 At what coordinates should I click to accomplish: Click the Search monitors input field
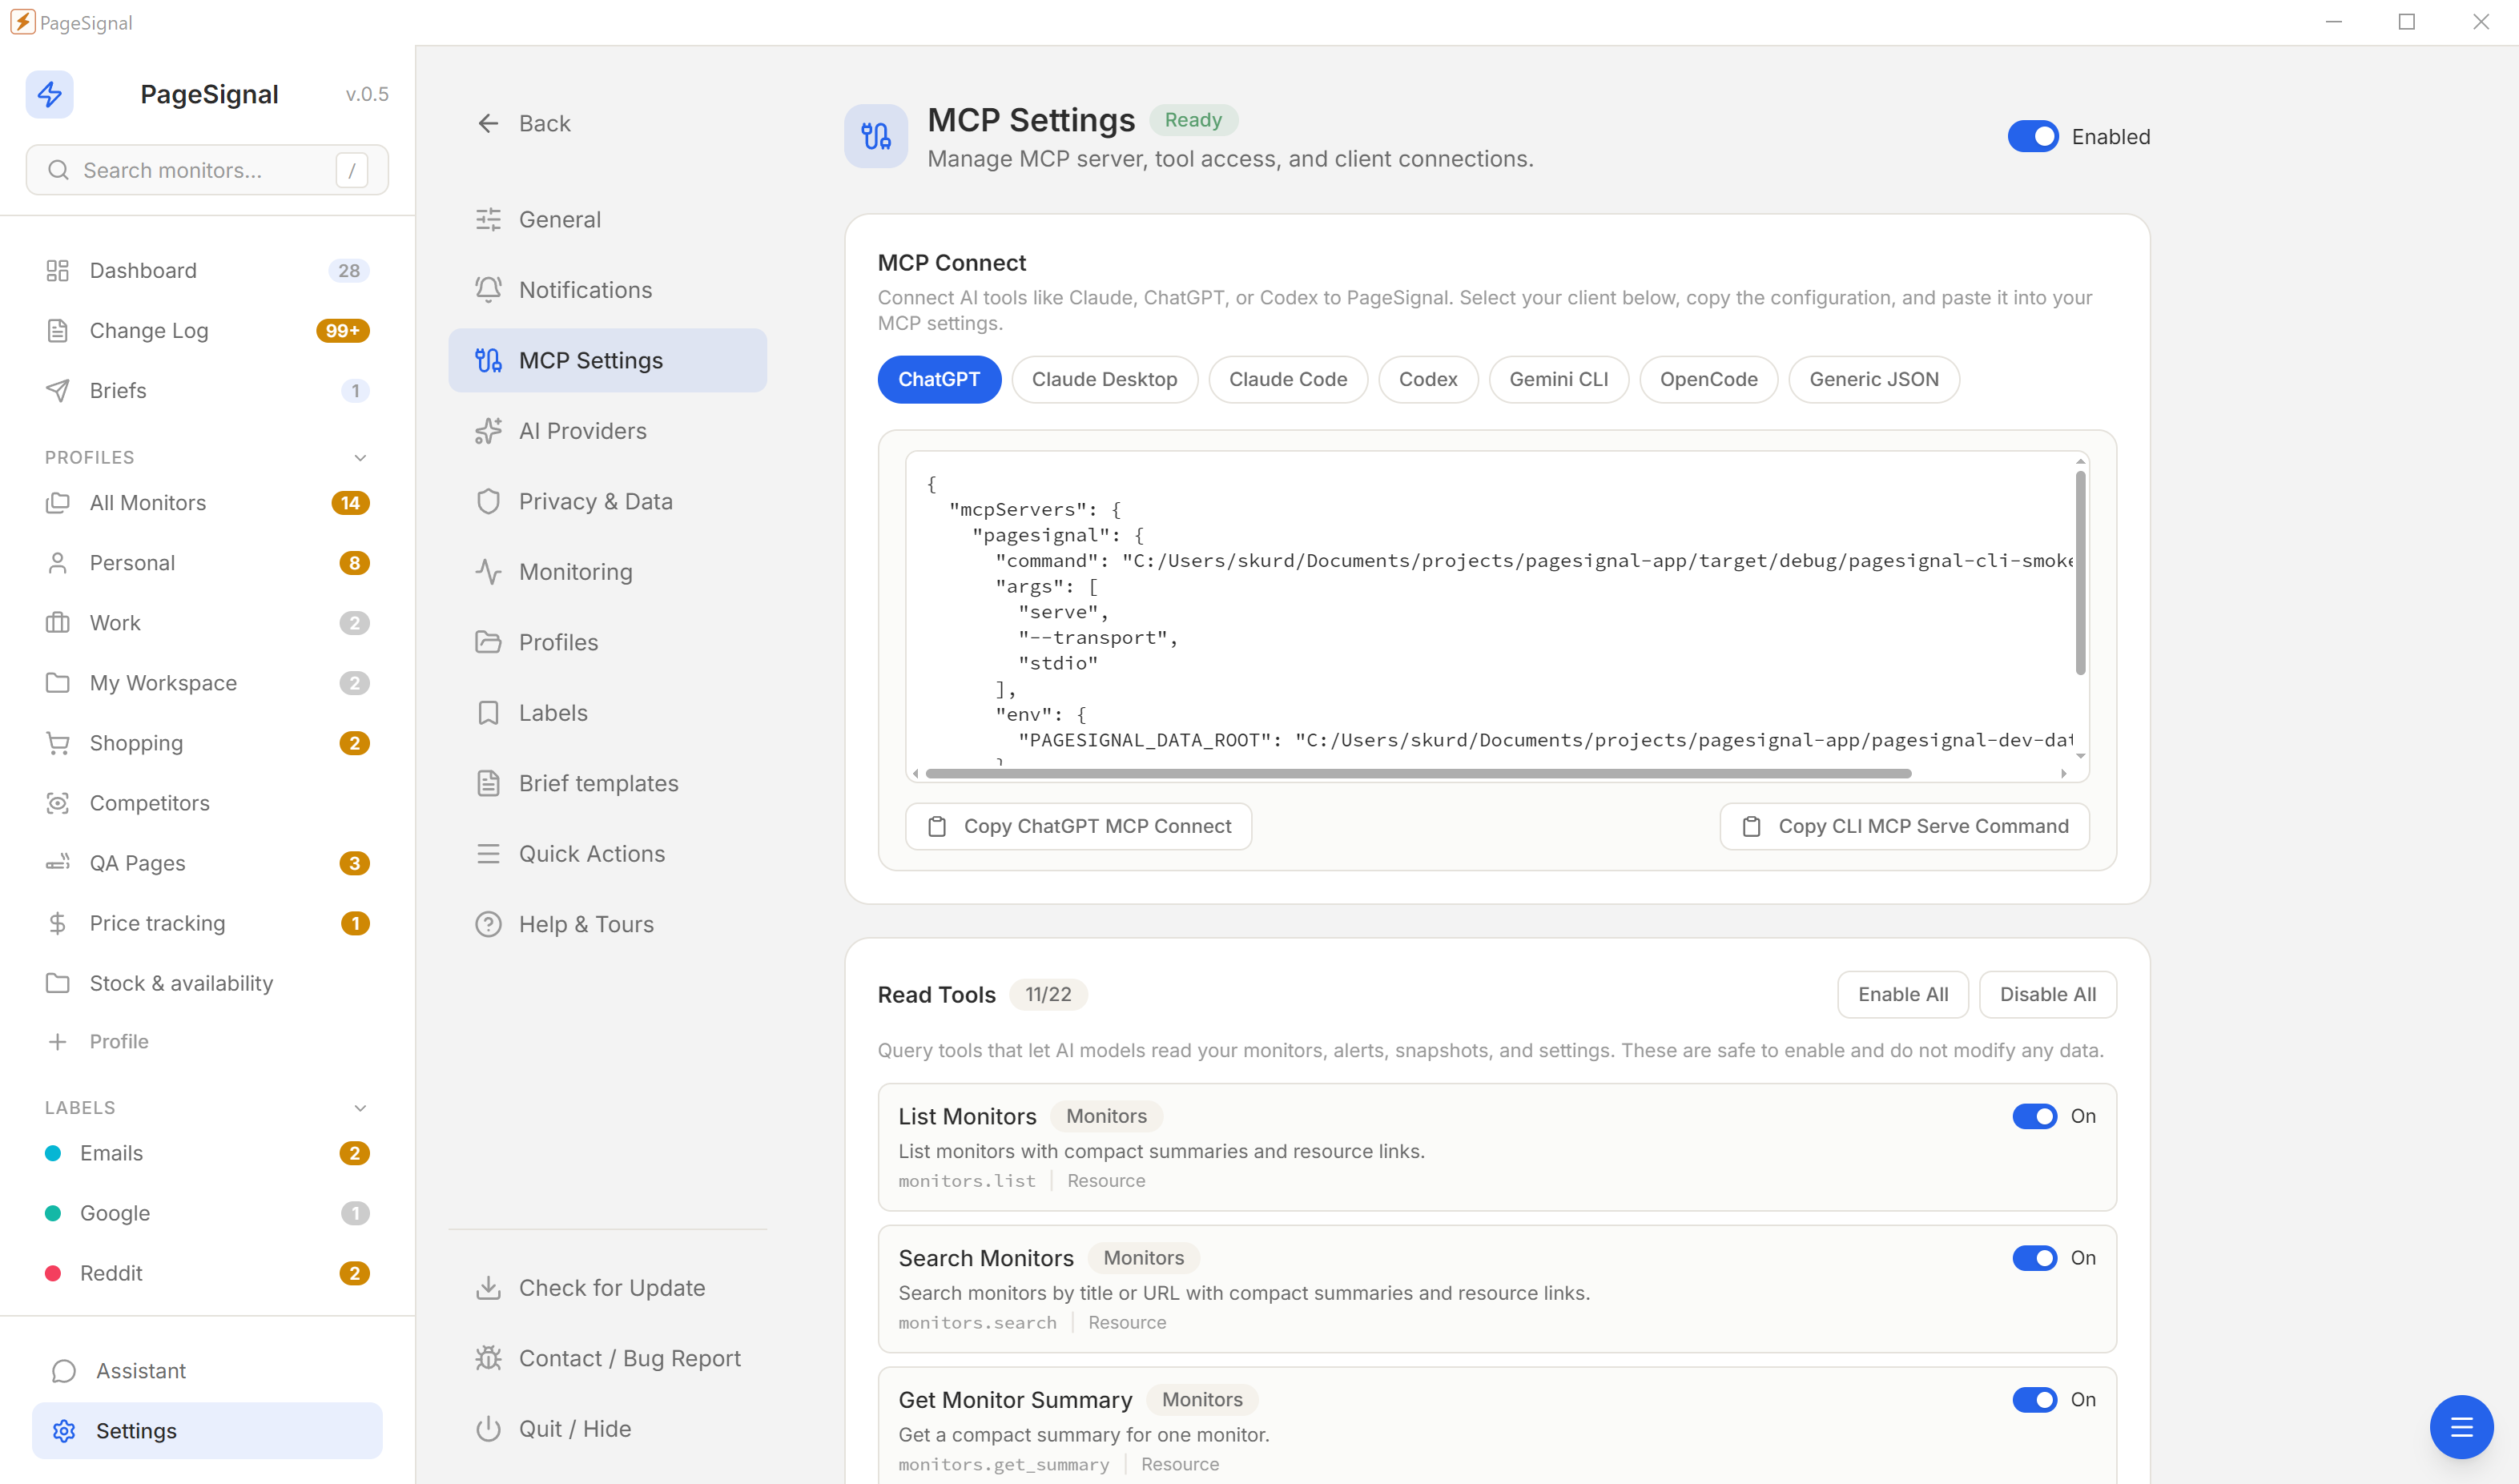coord(207,170)
